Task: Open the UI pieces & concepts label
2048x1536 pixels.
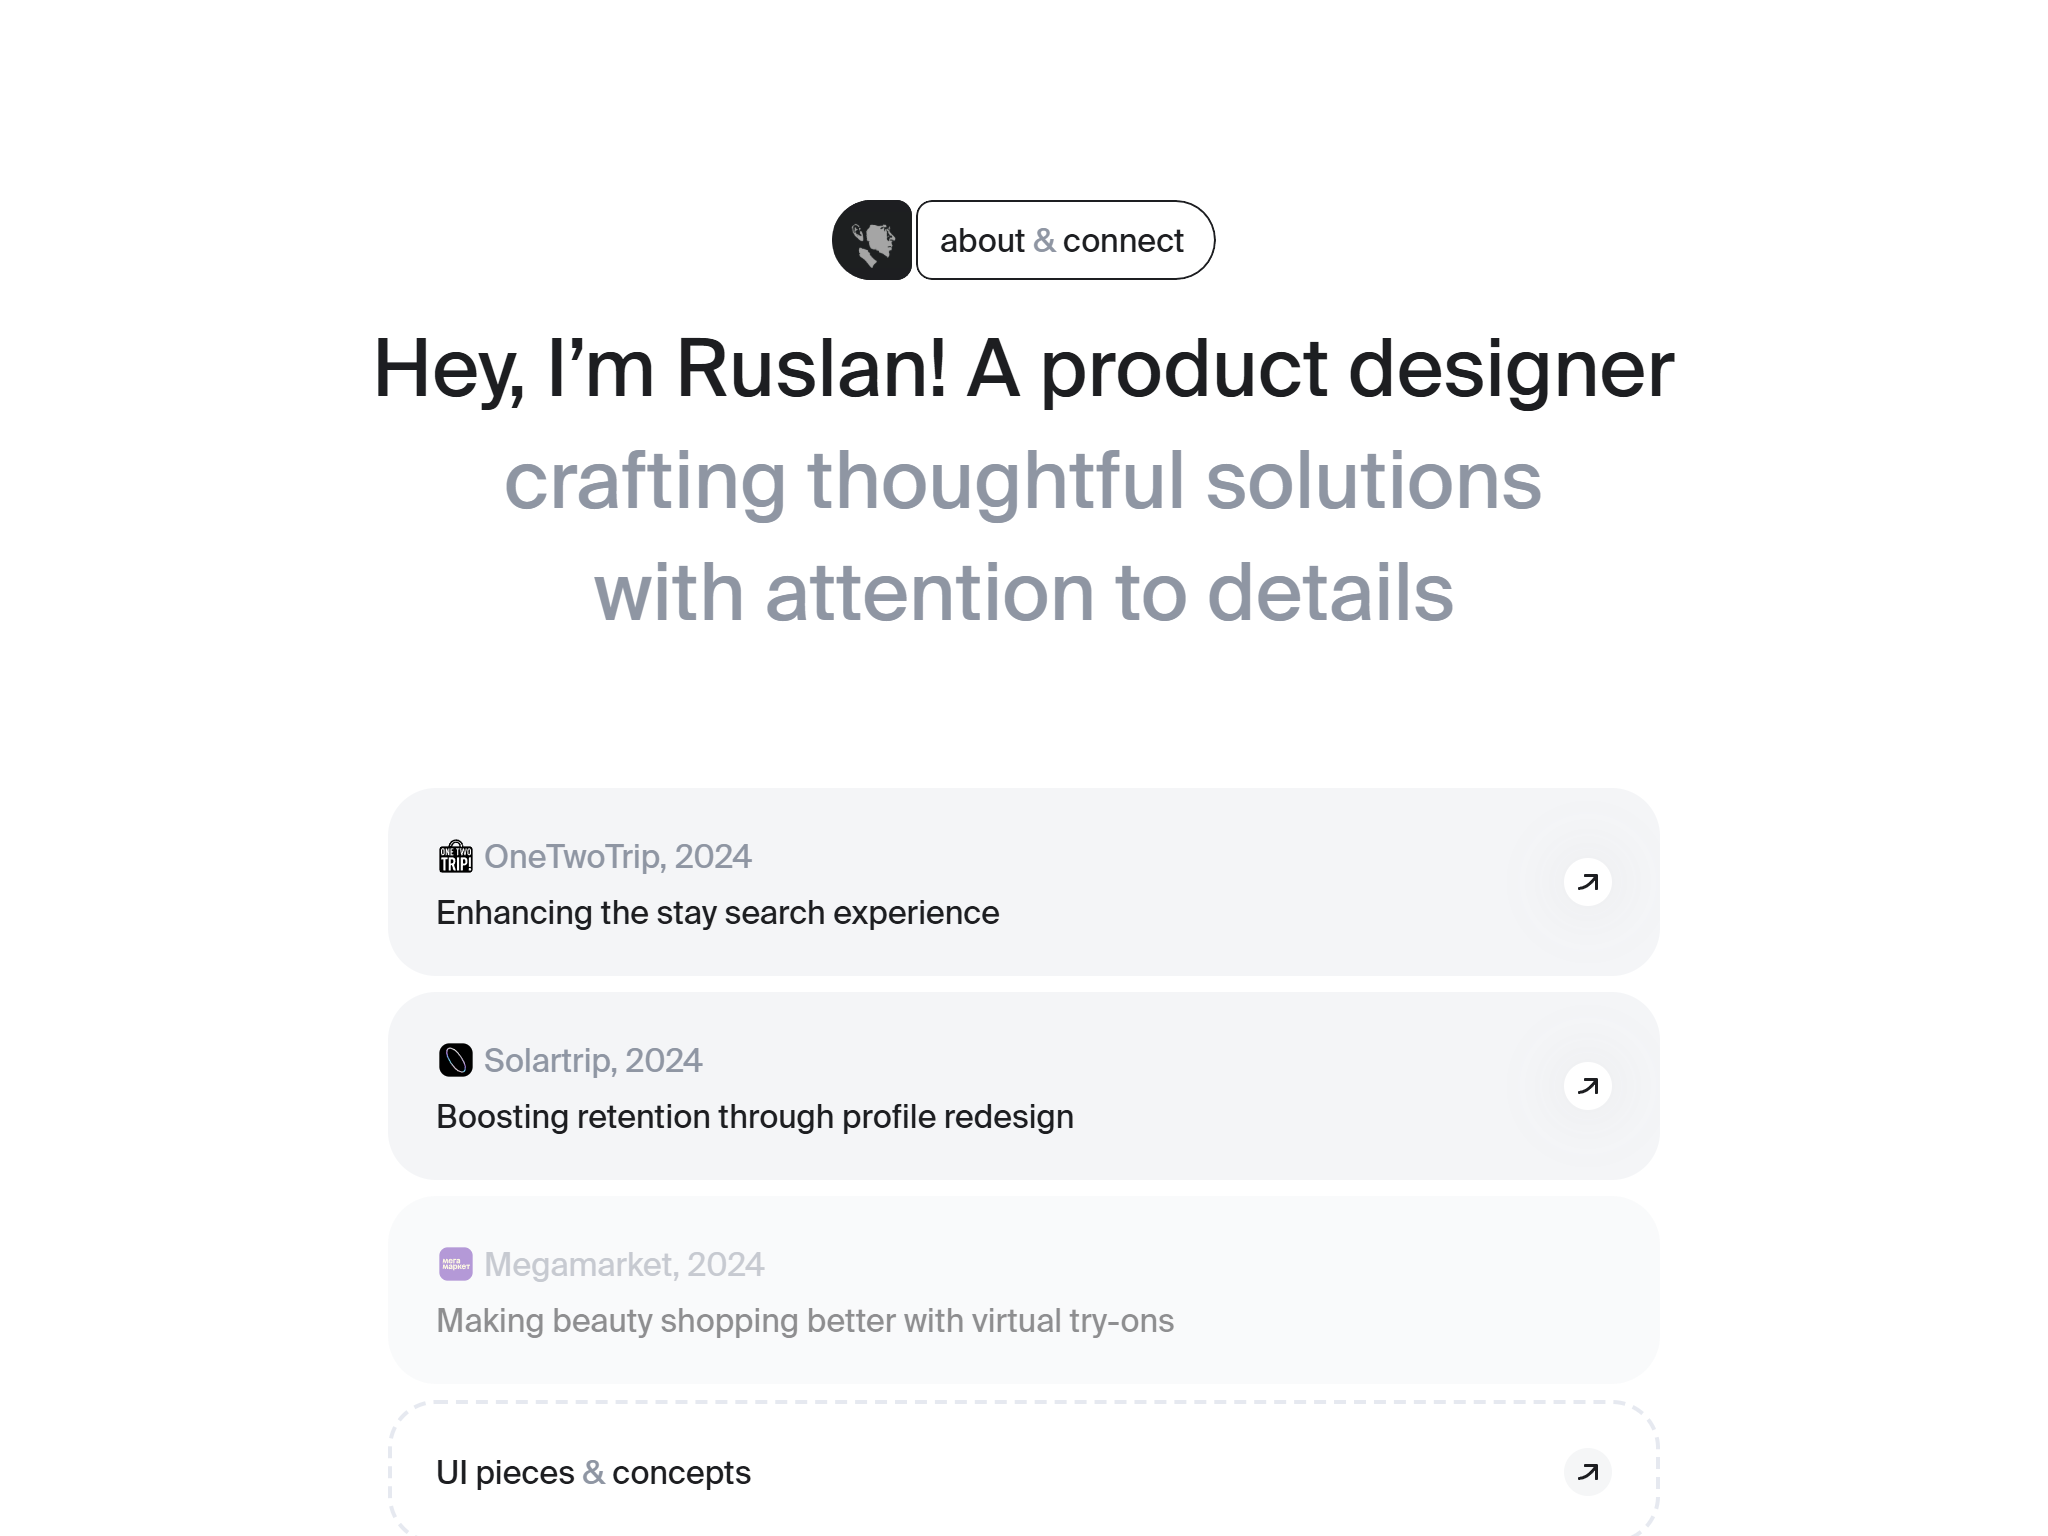Action: tap(593, 1473)
